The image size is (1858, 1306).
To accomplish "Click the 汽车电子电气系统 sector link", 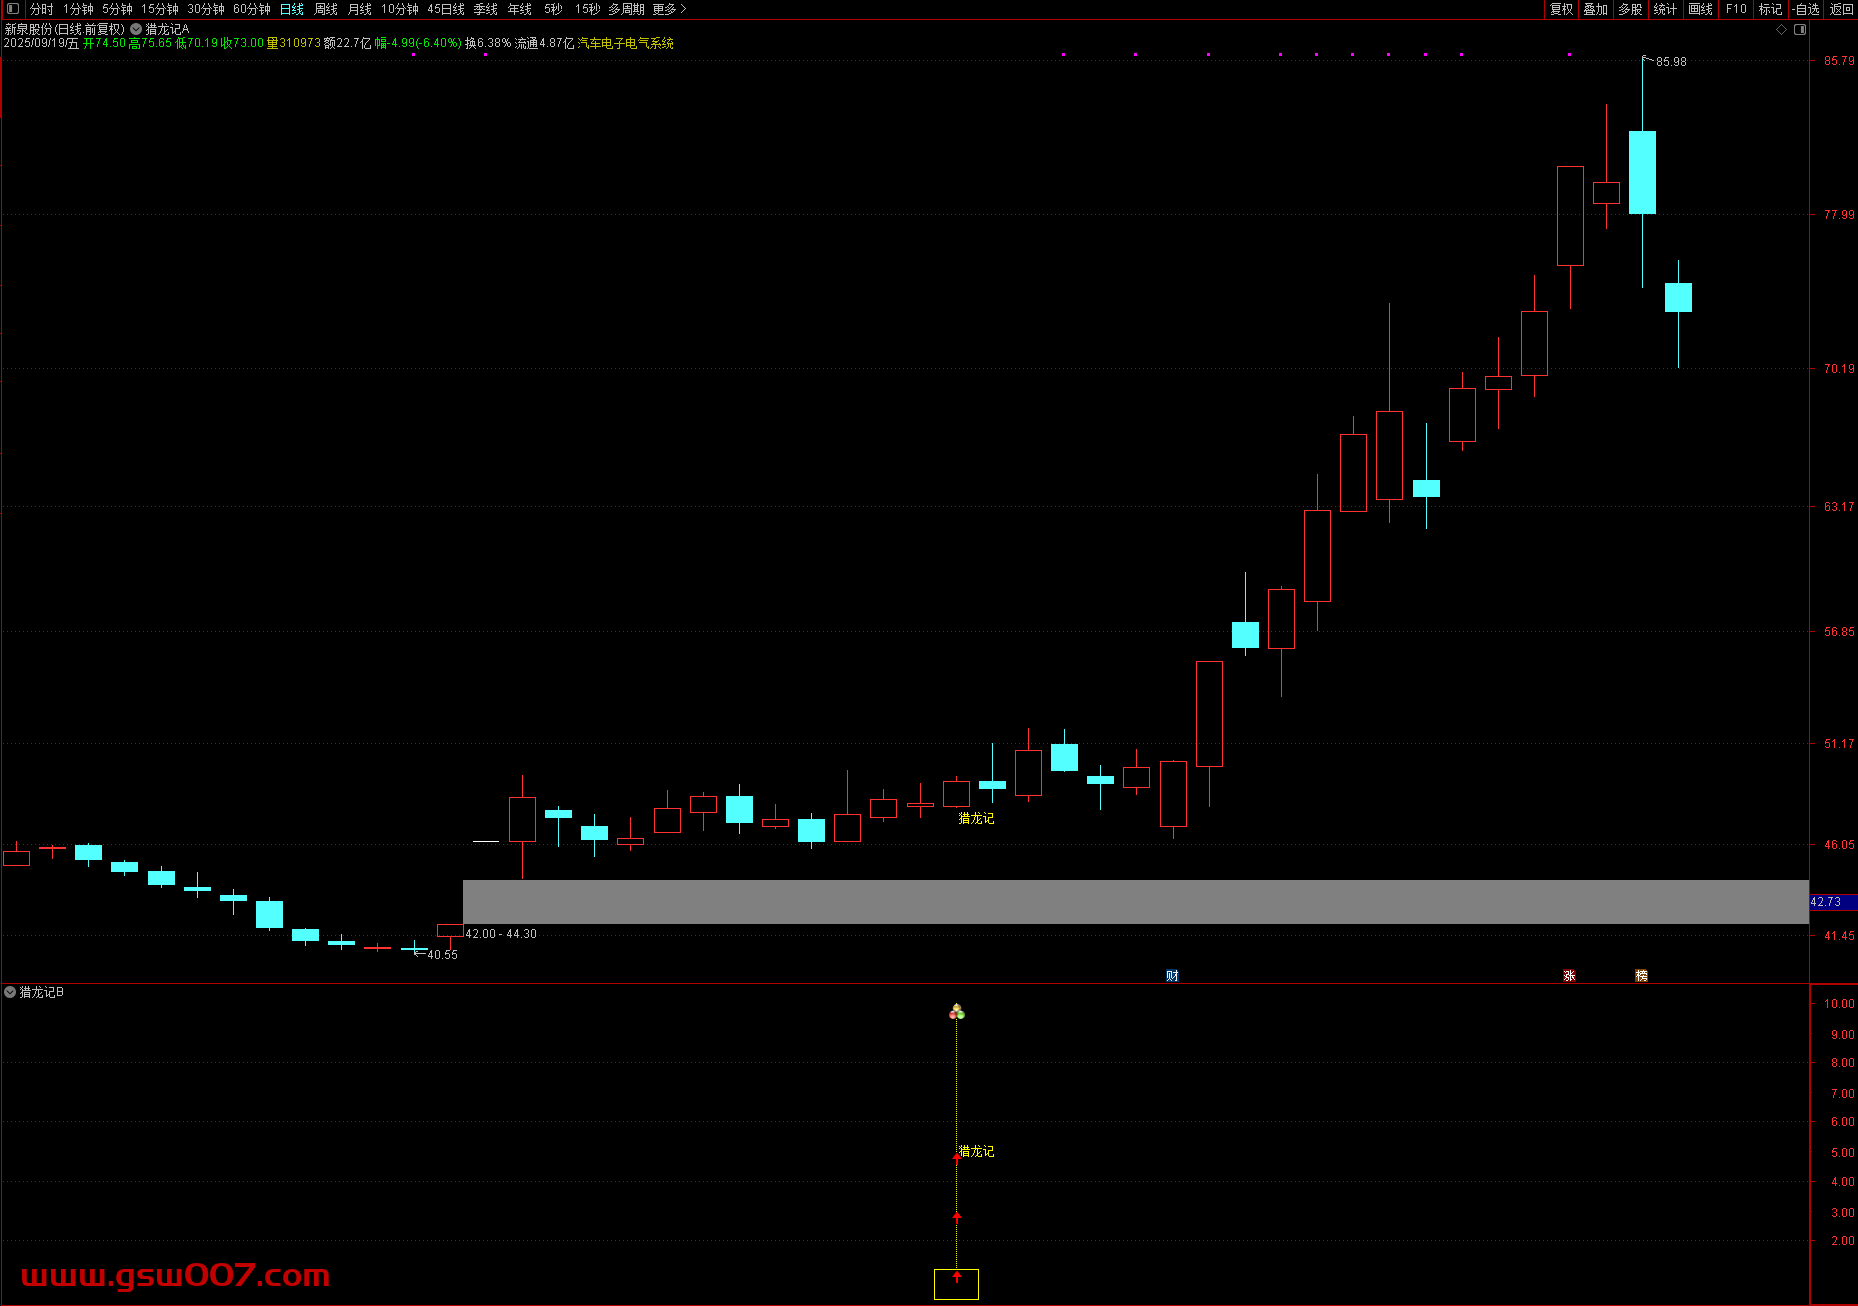I will [x=626, y=44].
